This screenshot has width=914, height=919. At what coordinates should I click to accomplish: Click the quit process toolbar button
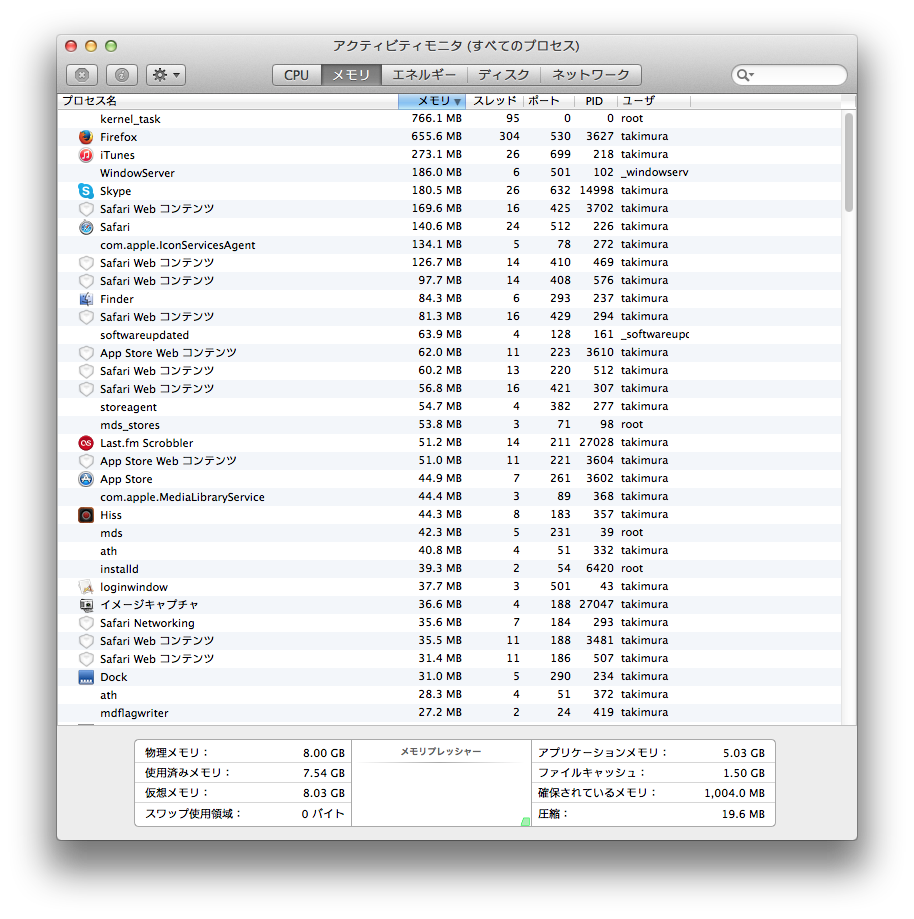tap(83, 75)
